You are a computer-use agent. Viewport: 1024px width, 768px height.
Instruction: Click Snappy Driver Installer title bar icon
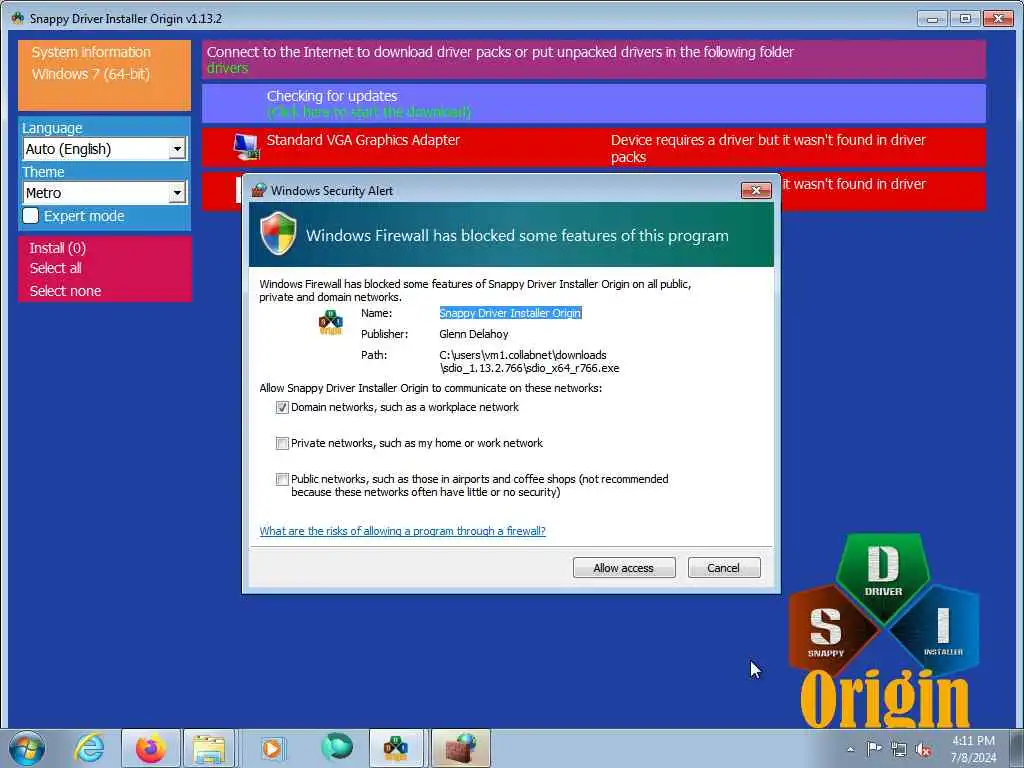[18, 18]
